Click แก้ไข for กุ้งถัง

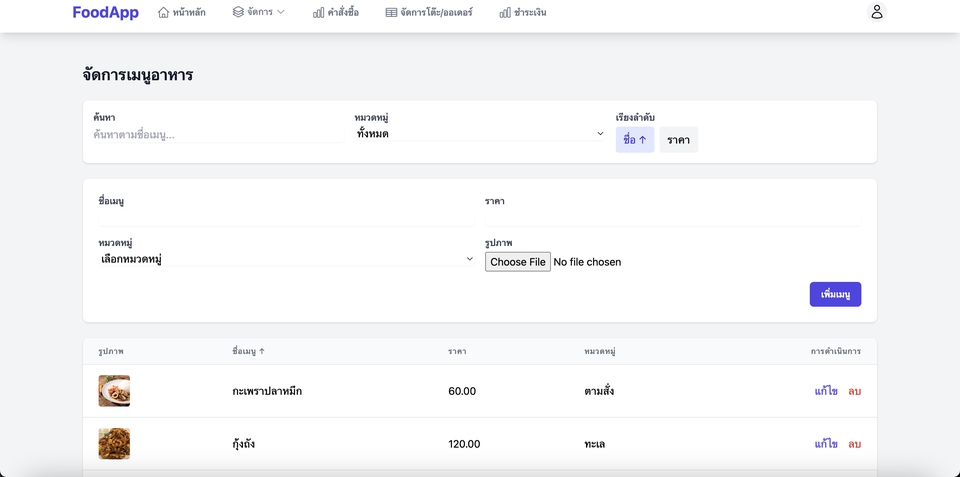[x=827, y=444]
